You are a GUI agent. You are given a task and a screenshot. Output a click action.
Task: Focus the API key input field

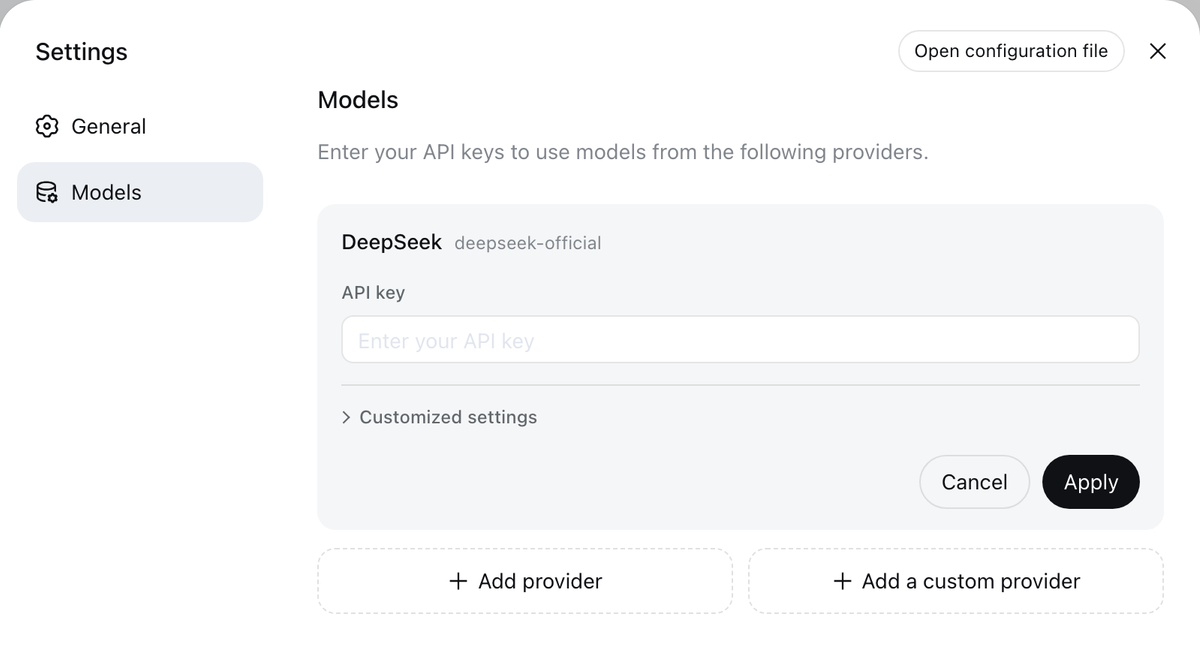(x=740, y=340)
